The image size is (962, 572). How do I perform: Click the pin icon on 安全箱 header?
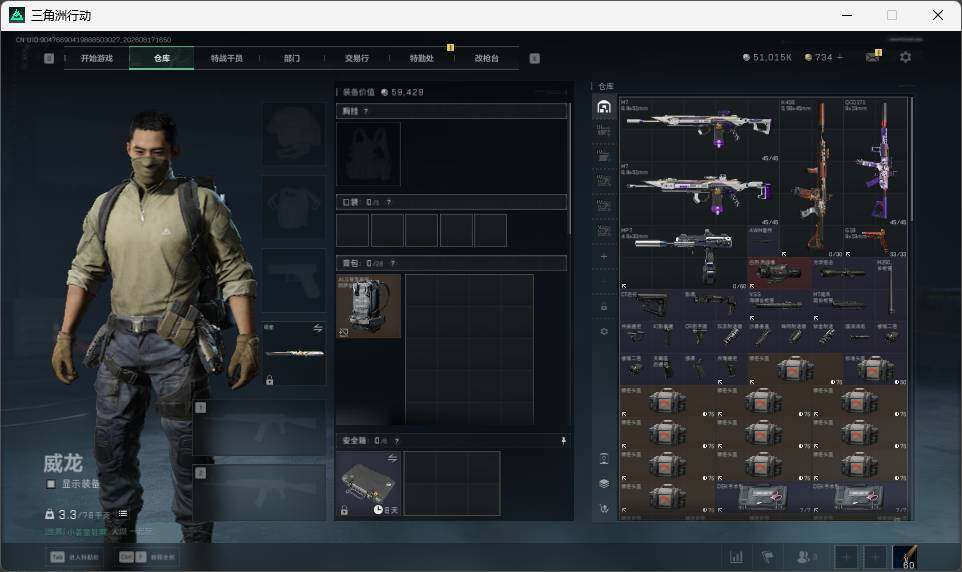(x=563, y=441)
